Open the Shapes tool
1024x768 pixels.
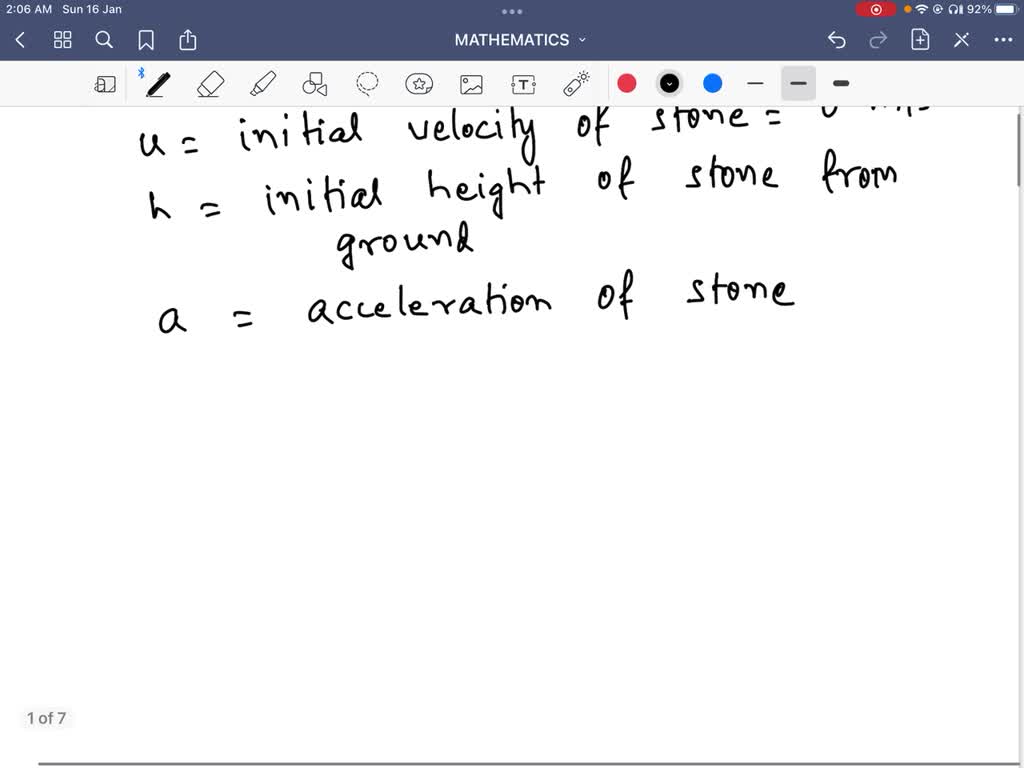(x=314, y=83)
